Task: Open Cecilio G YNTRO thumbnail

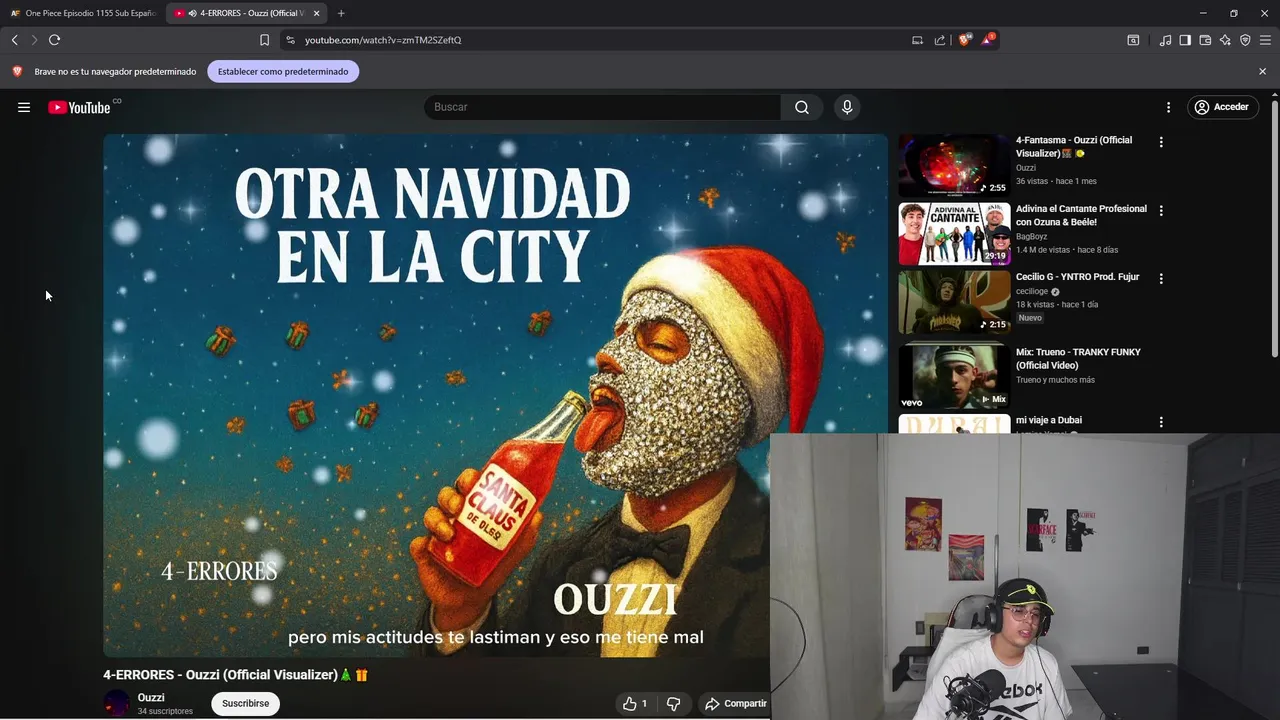Action: pyautogui.click(x=954, y=301)
